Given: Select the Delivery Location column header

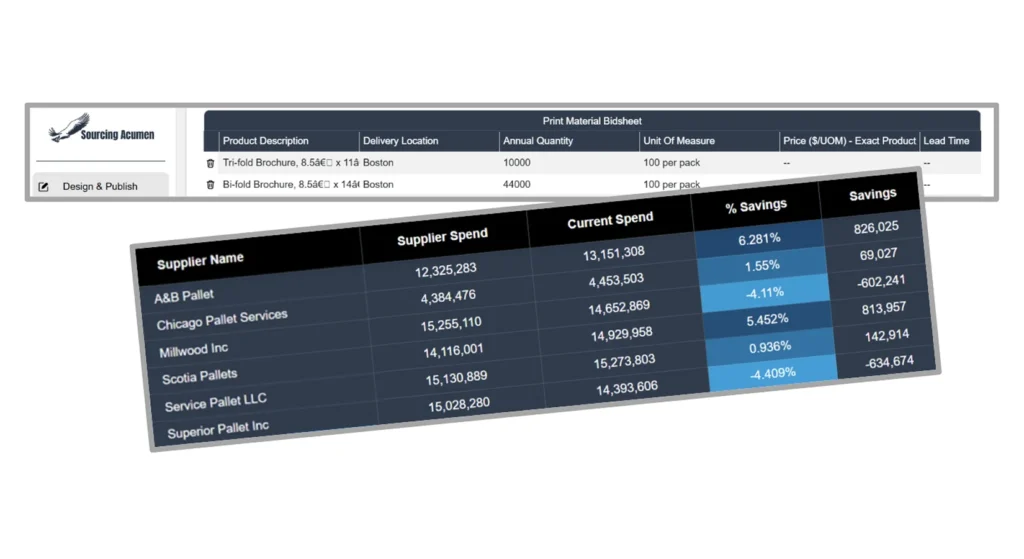Looking at the screenshot, I should pyautogui.click(x=429, y=141).
